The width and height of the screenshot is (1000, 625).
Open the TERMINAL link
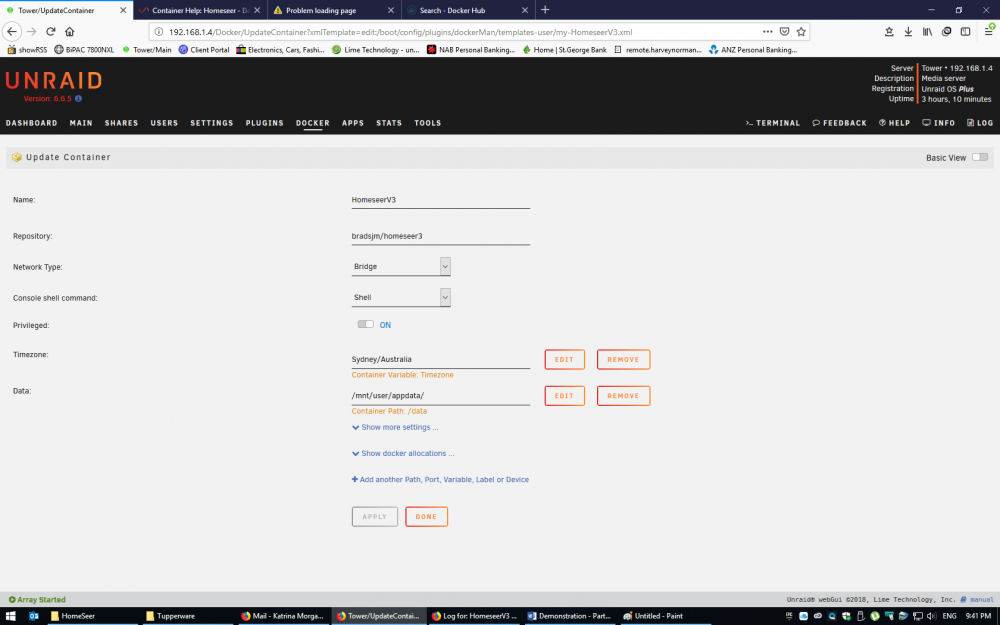(x=772, y=122)
